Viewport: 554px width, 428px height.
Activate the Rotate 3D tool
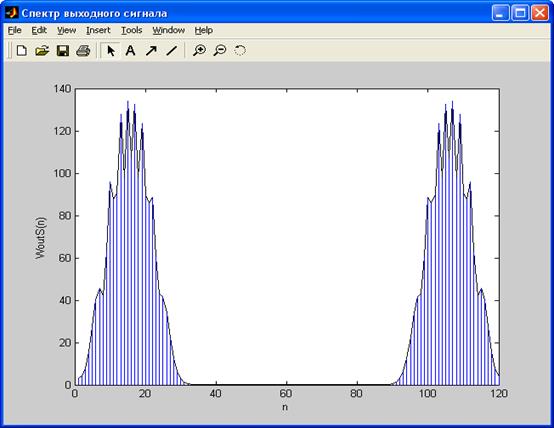[240, 51]
